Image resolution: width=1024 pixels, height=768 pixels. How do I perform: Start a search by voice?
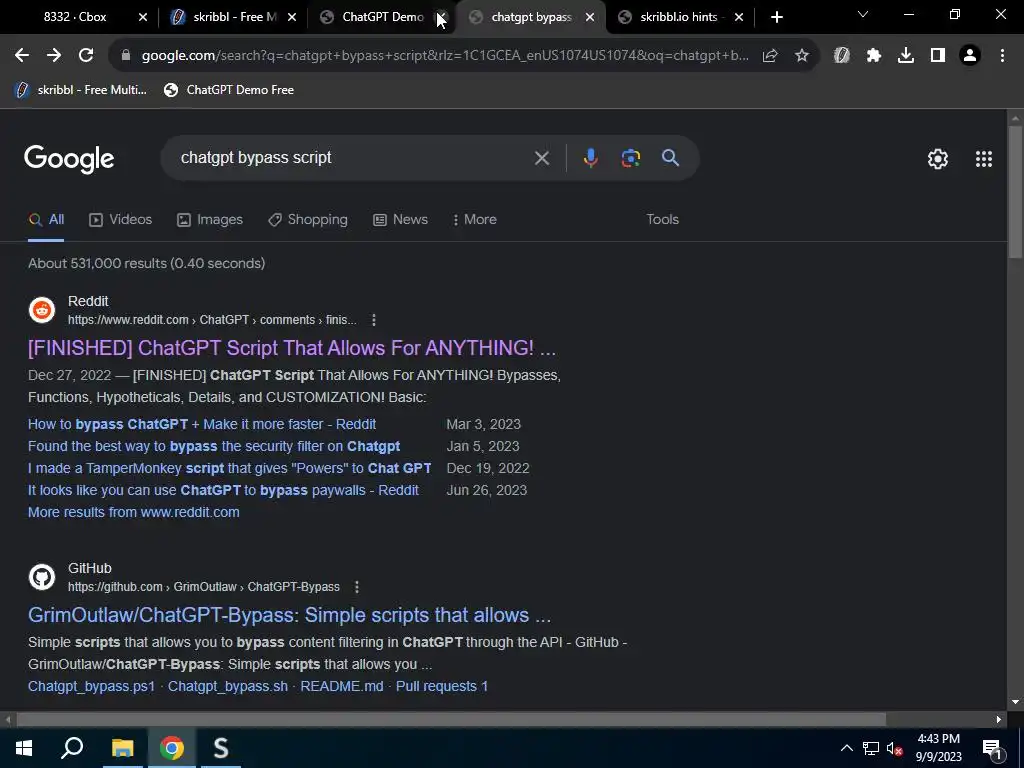(x=590, y=158)
